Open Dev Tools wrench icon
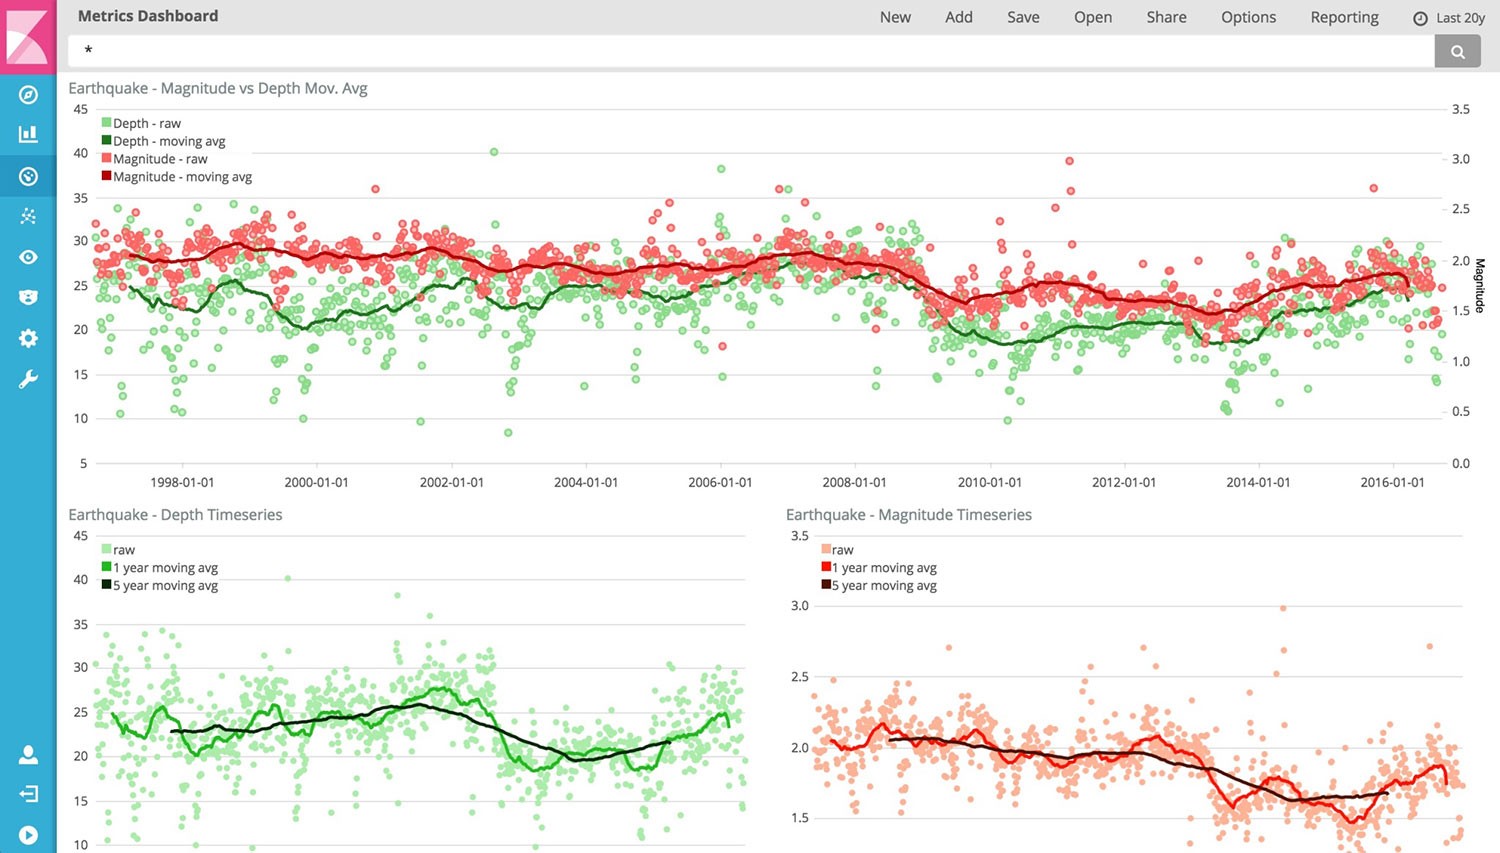This screenshot has width=1500, height=853. (x=28, y=379)
